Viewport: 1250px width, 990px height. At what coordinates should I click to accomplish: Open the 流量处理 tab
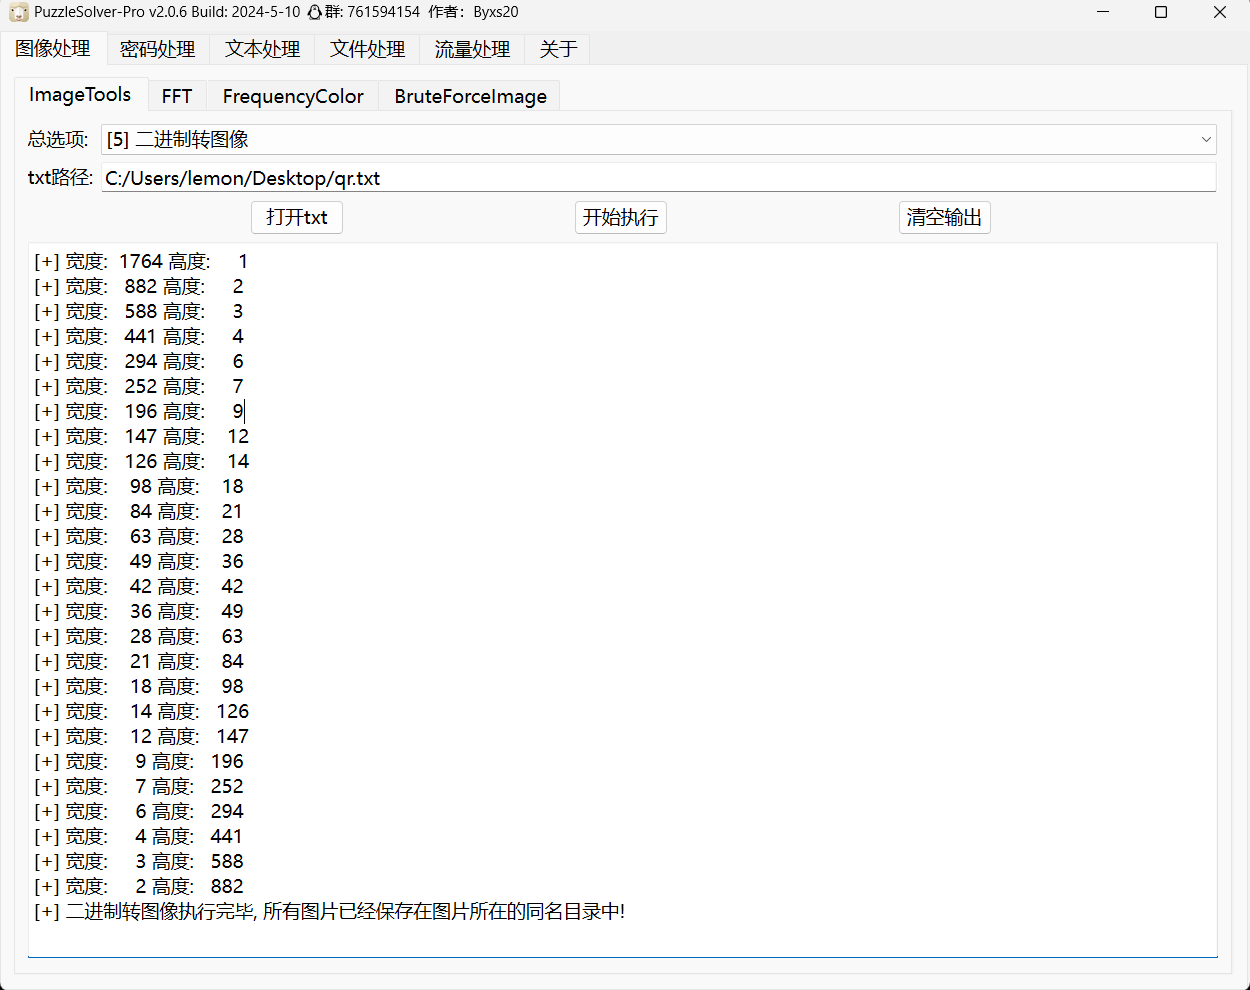[x=472, y=49]
